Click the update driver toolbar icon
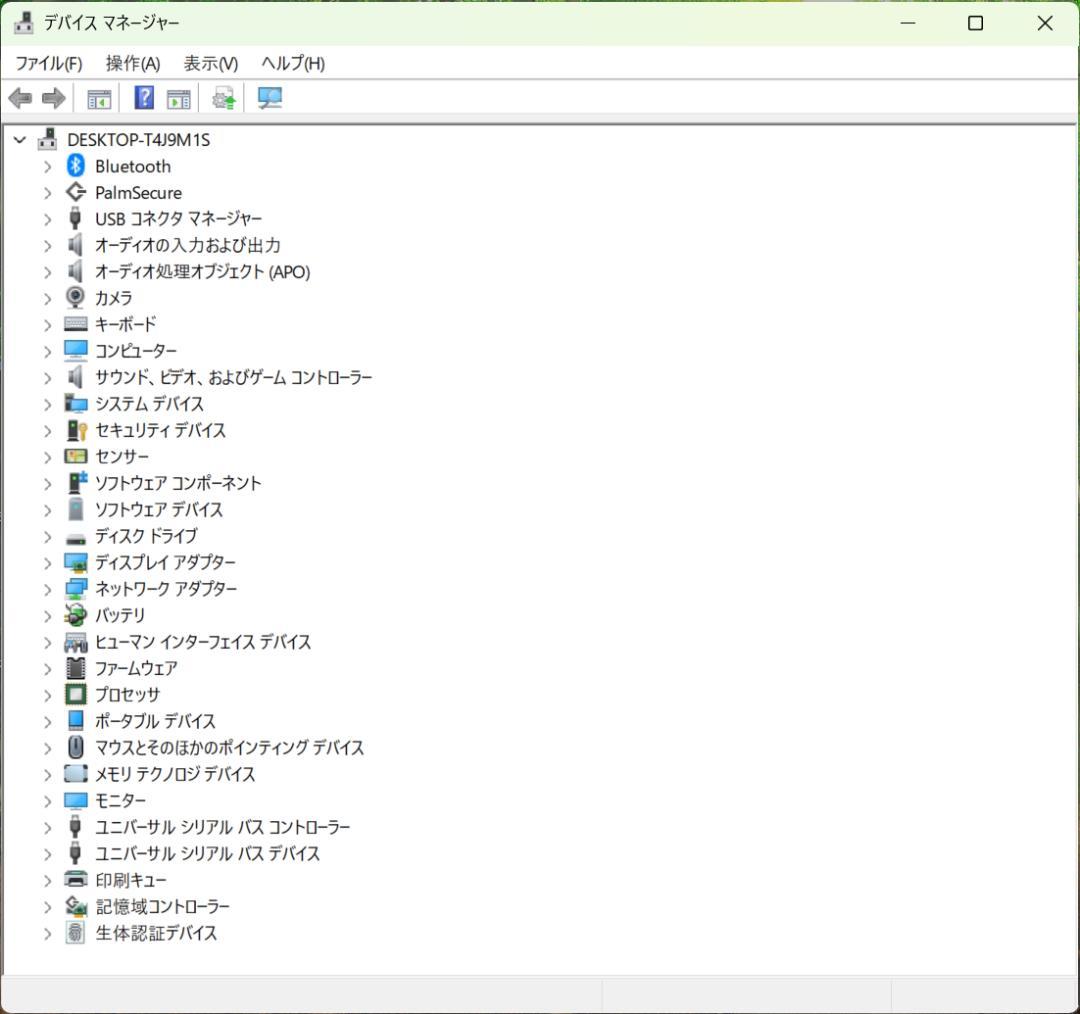 (x=224, y=98)
